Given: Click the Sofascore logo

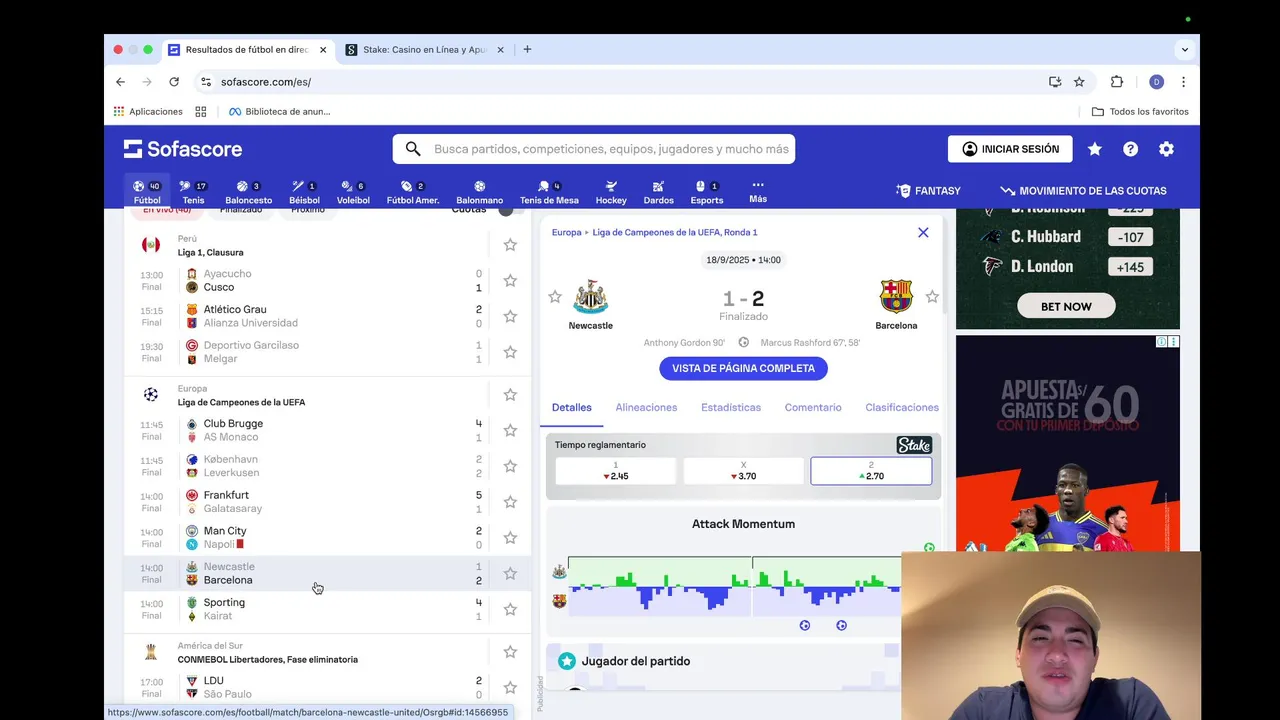Looking at the screenshot, I should coord(183,149).
